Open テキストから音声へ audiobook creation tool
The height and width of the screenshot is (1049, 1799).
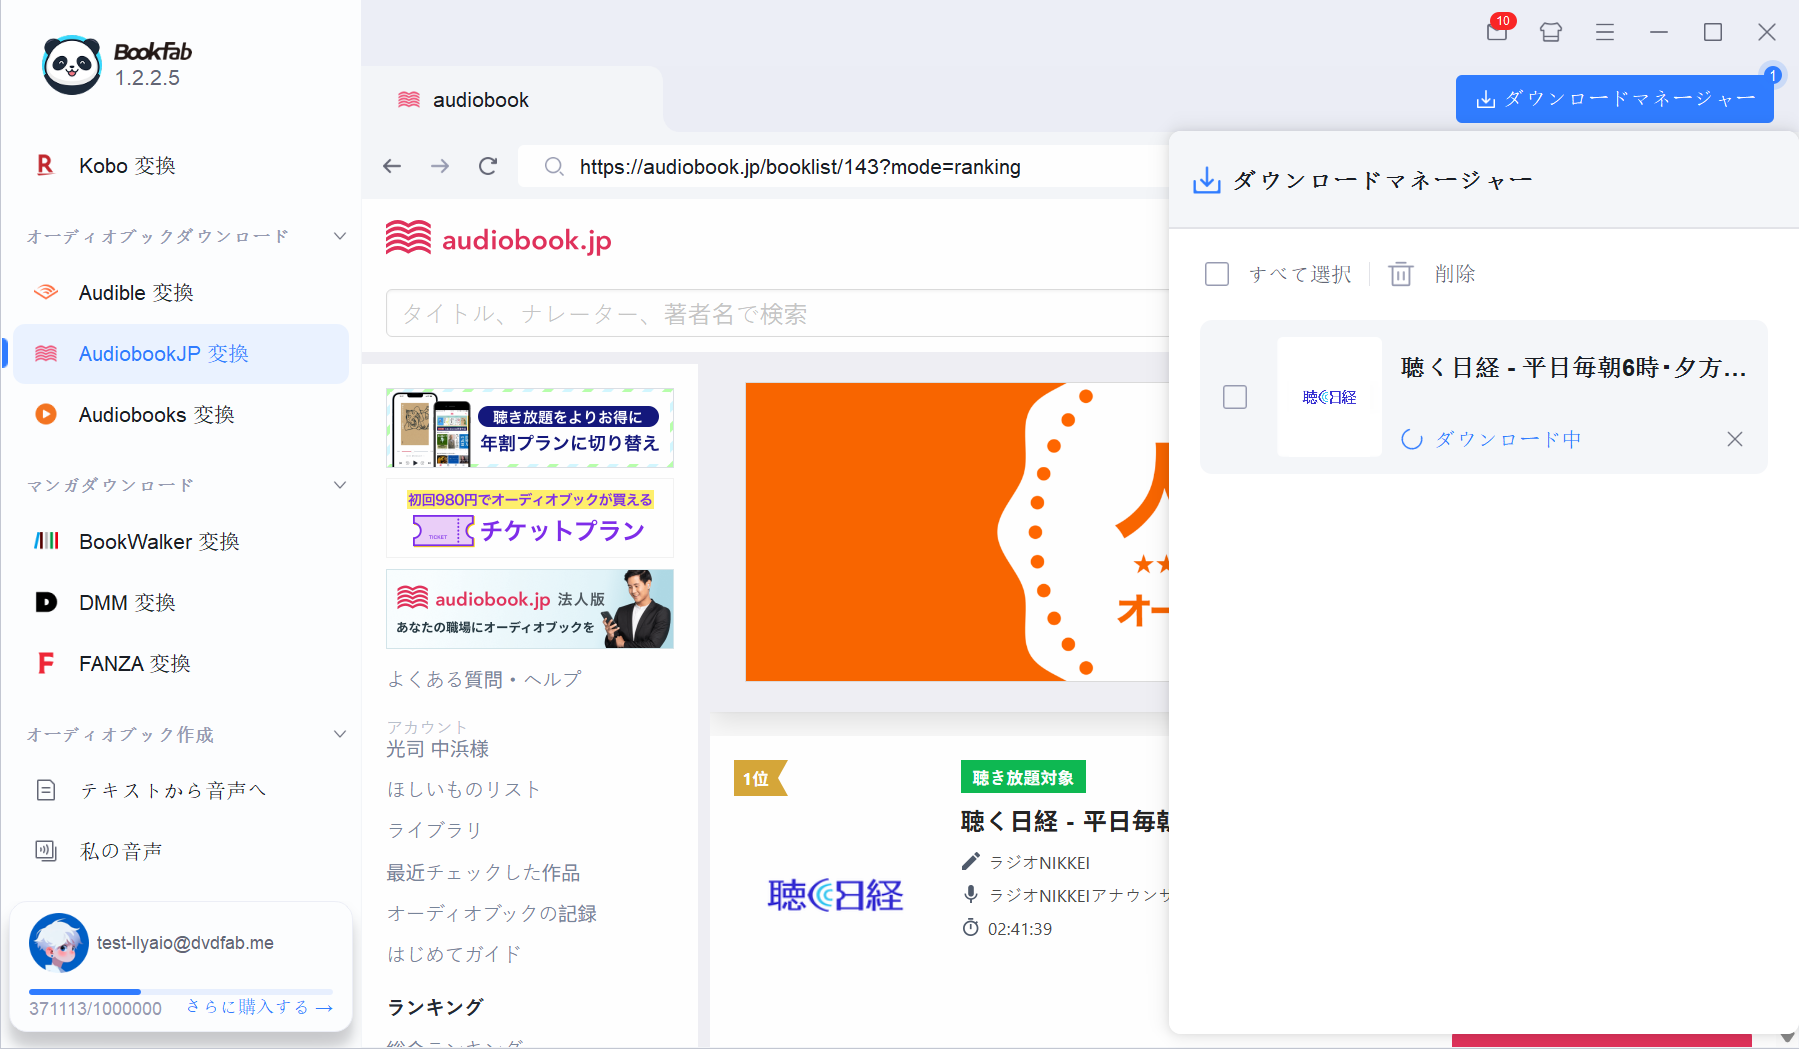click(x=172, y=790)
